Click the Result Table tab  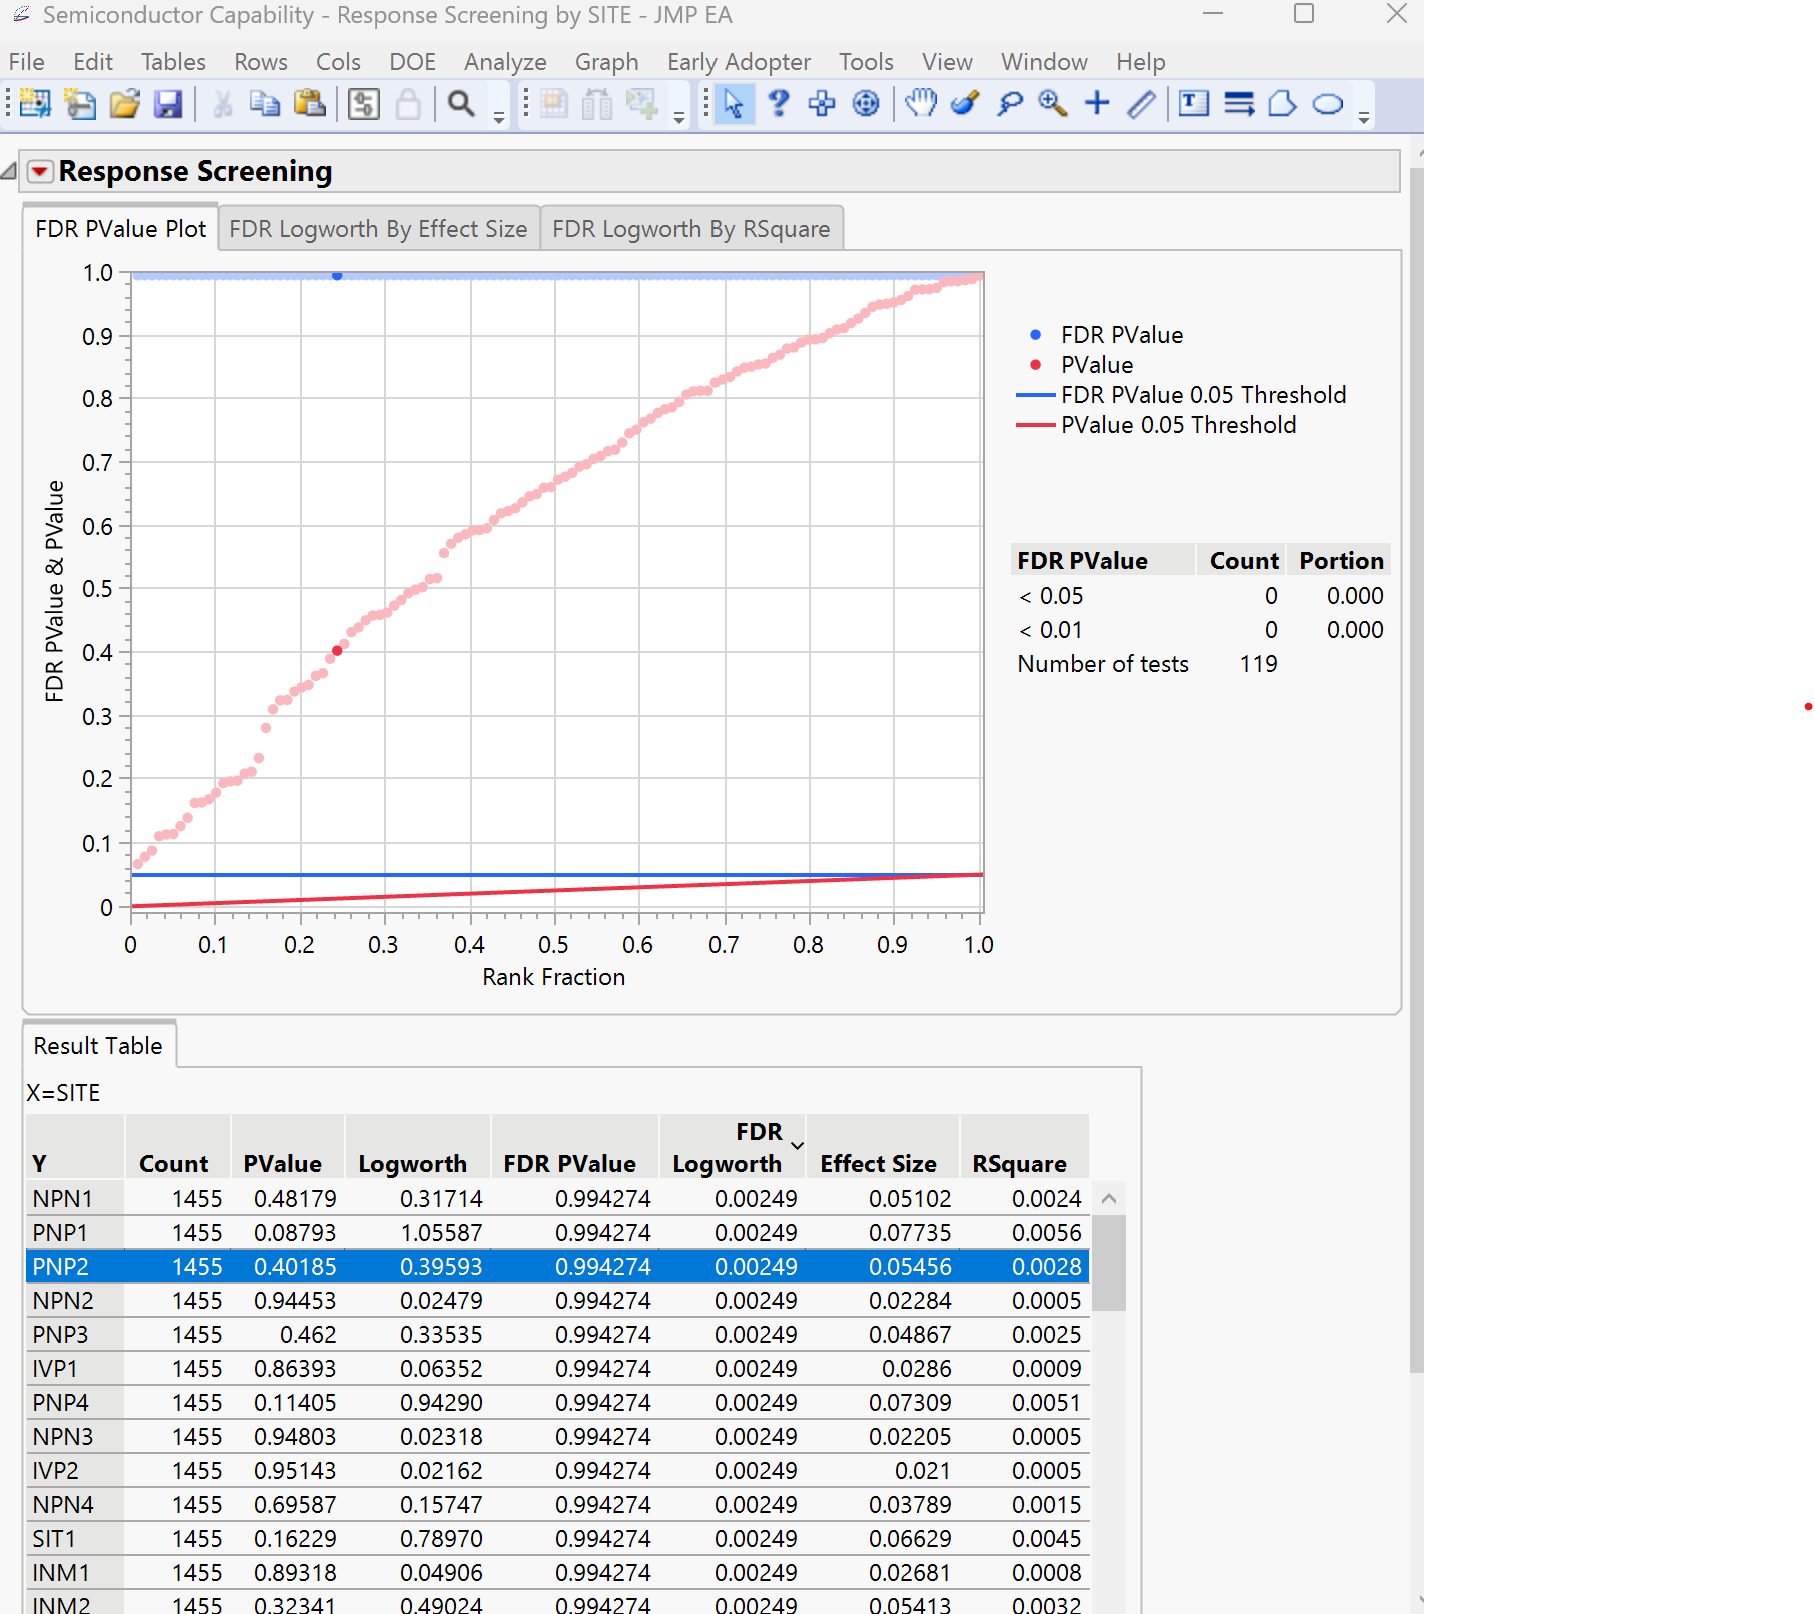(x=98, y=1046)
